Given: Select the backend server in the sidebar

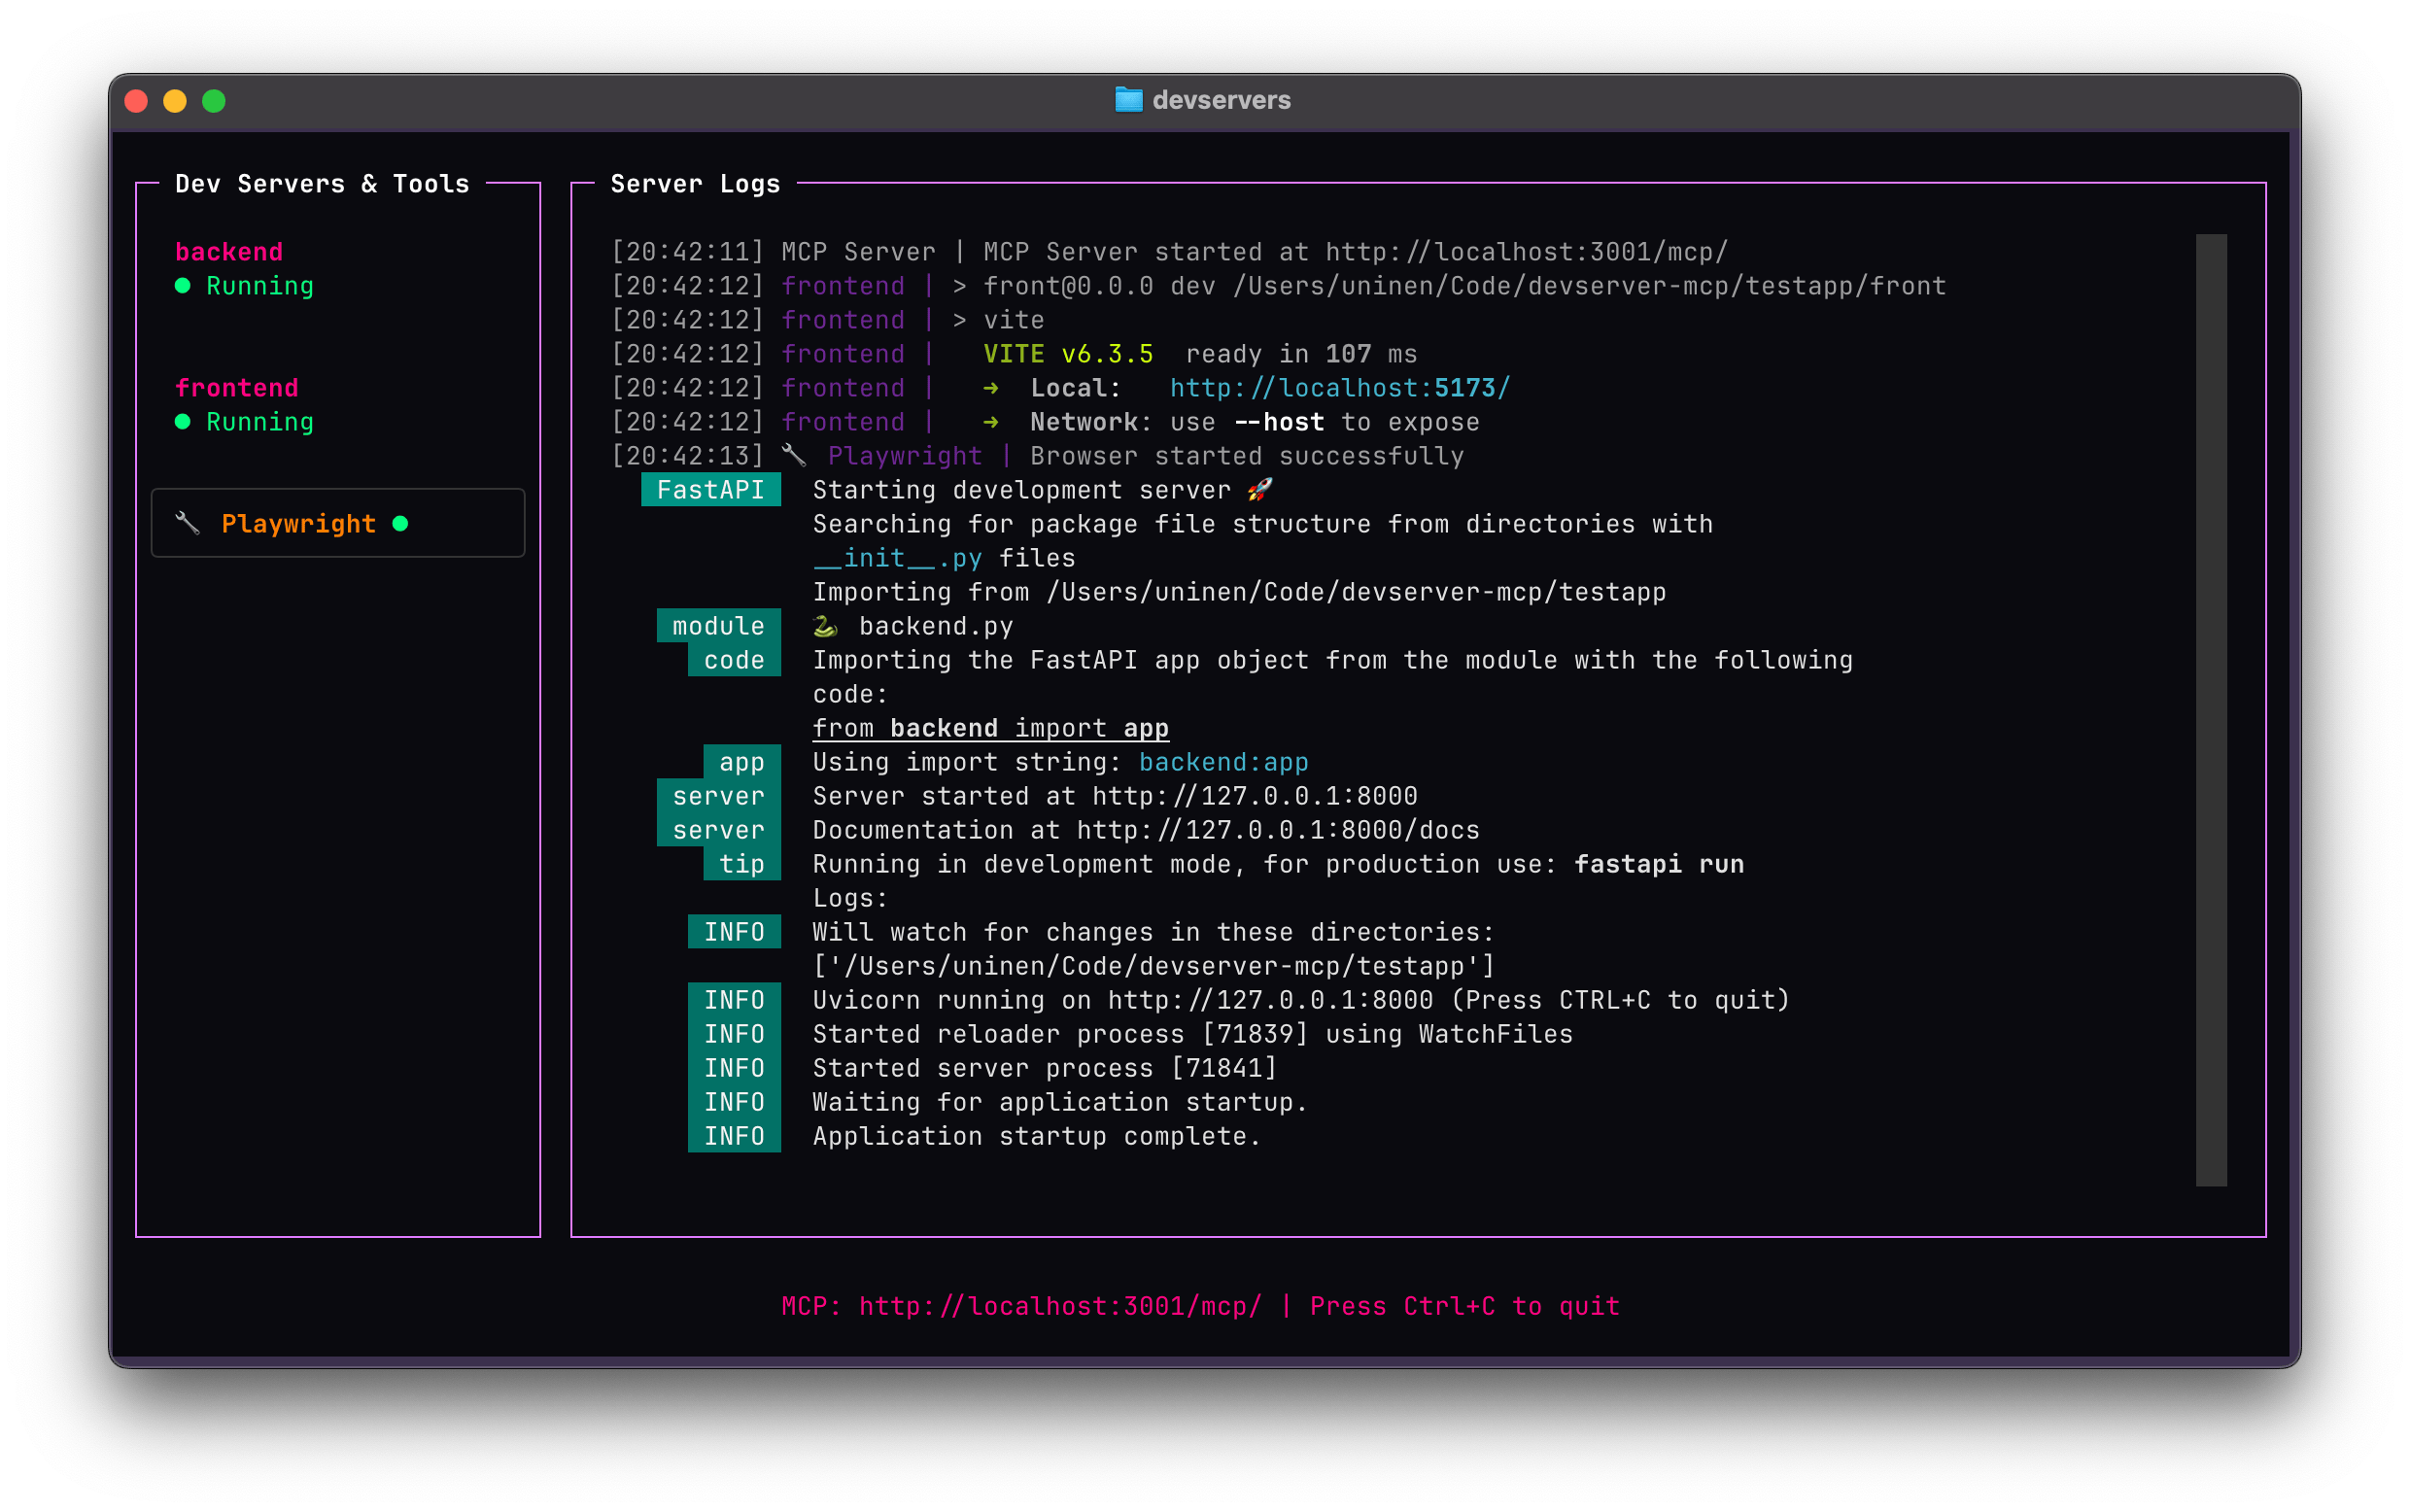Looking at the screenshot, I should (229, 251).
